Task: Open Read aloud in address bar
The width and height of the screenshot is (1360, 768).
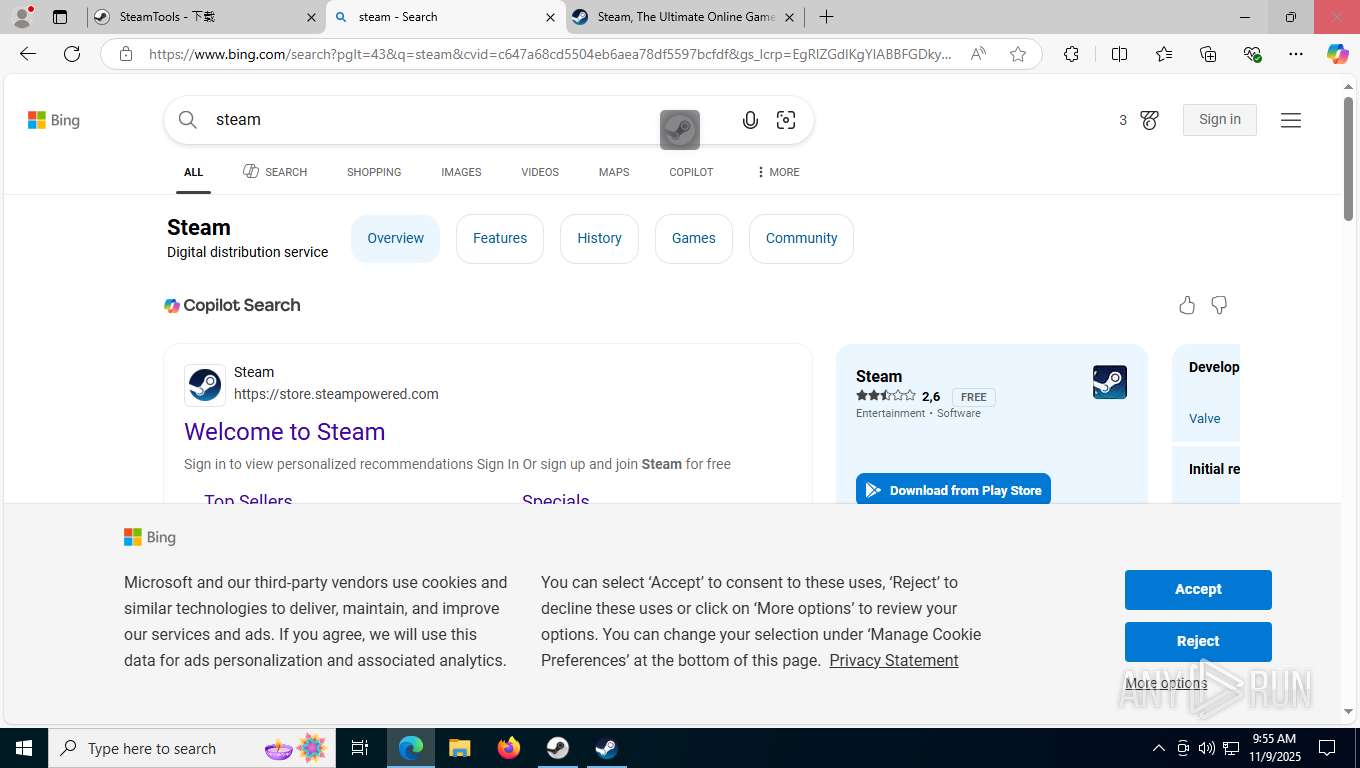Action: (978, 54)
